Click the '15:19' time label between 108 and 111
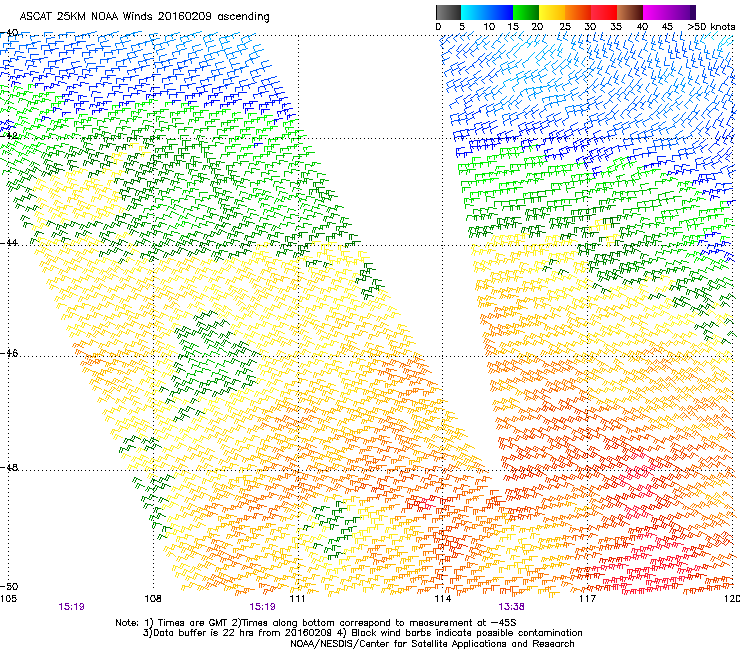Image resolution: width=740 pixels, height=650 pixels. tap(262, 607)
